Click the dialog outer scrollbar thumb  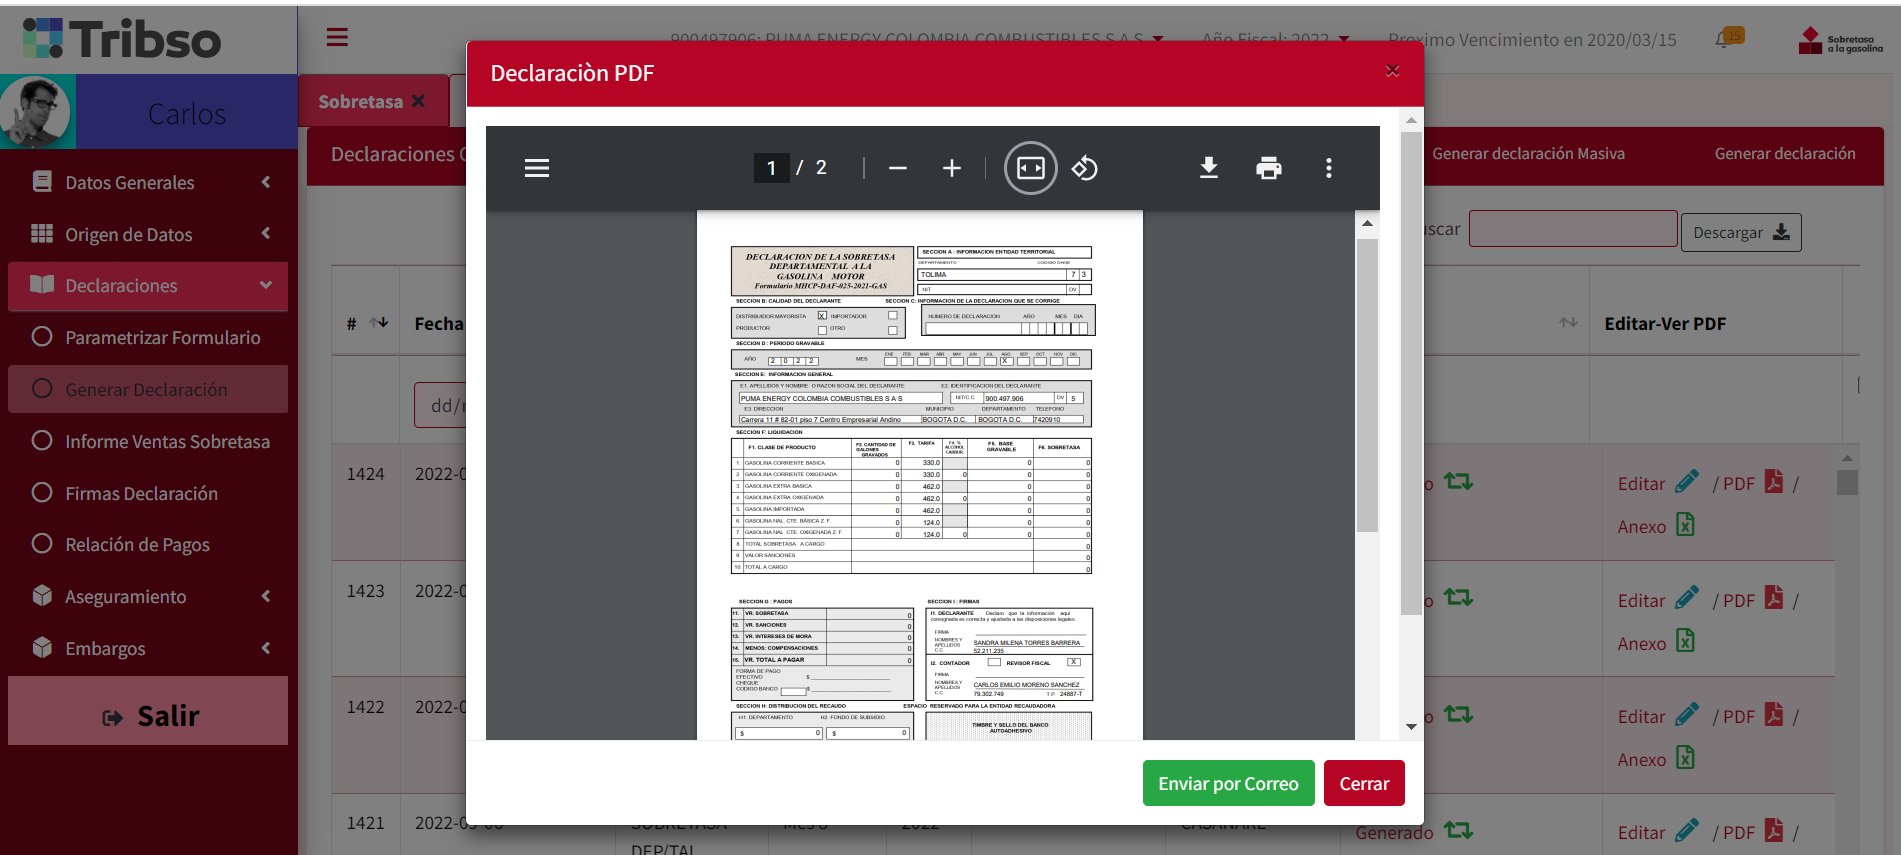tap(1411, 372)
